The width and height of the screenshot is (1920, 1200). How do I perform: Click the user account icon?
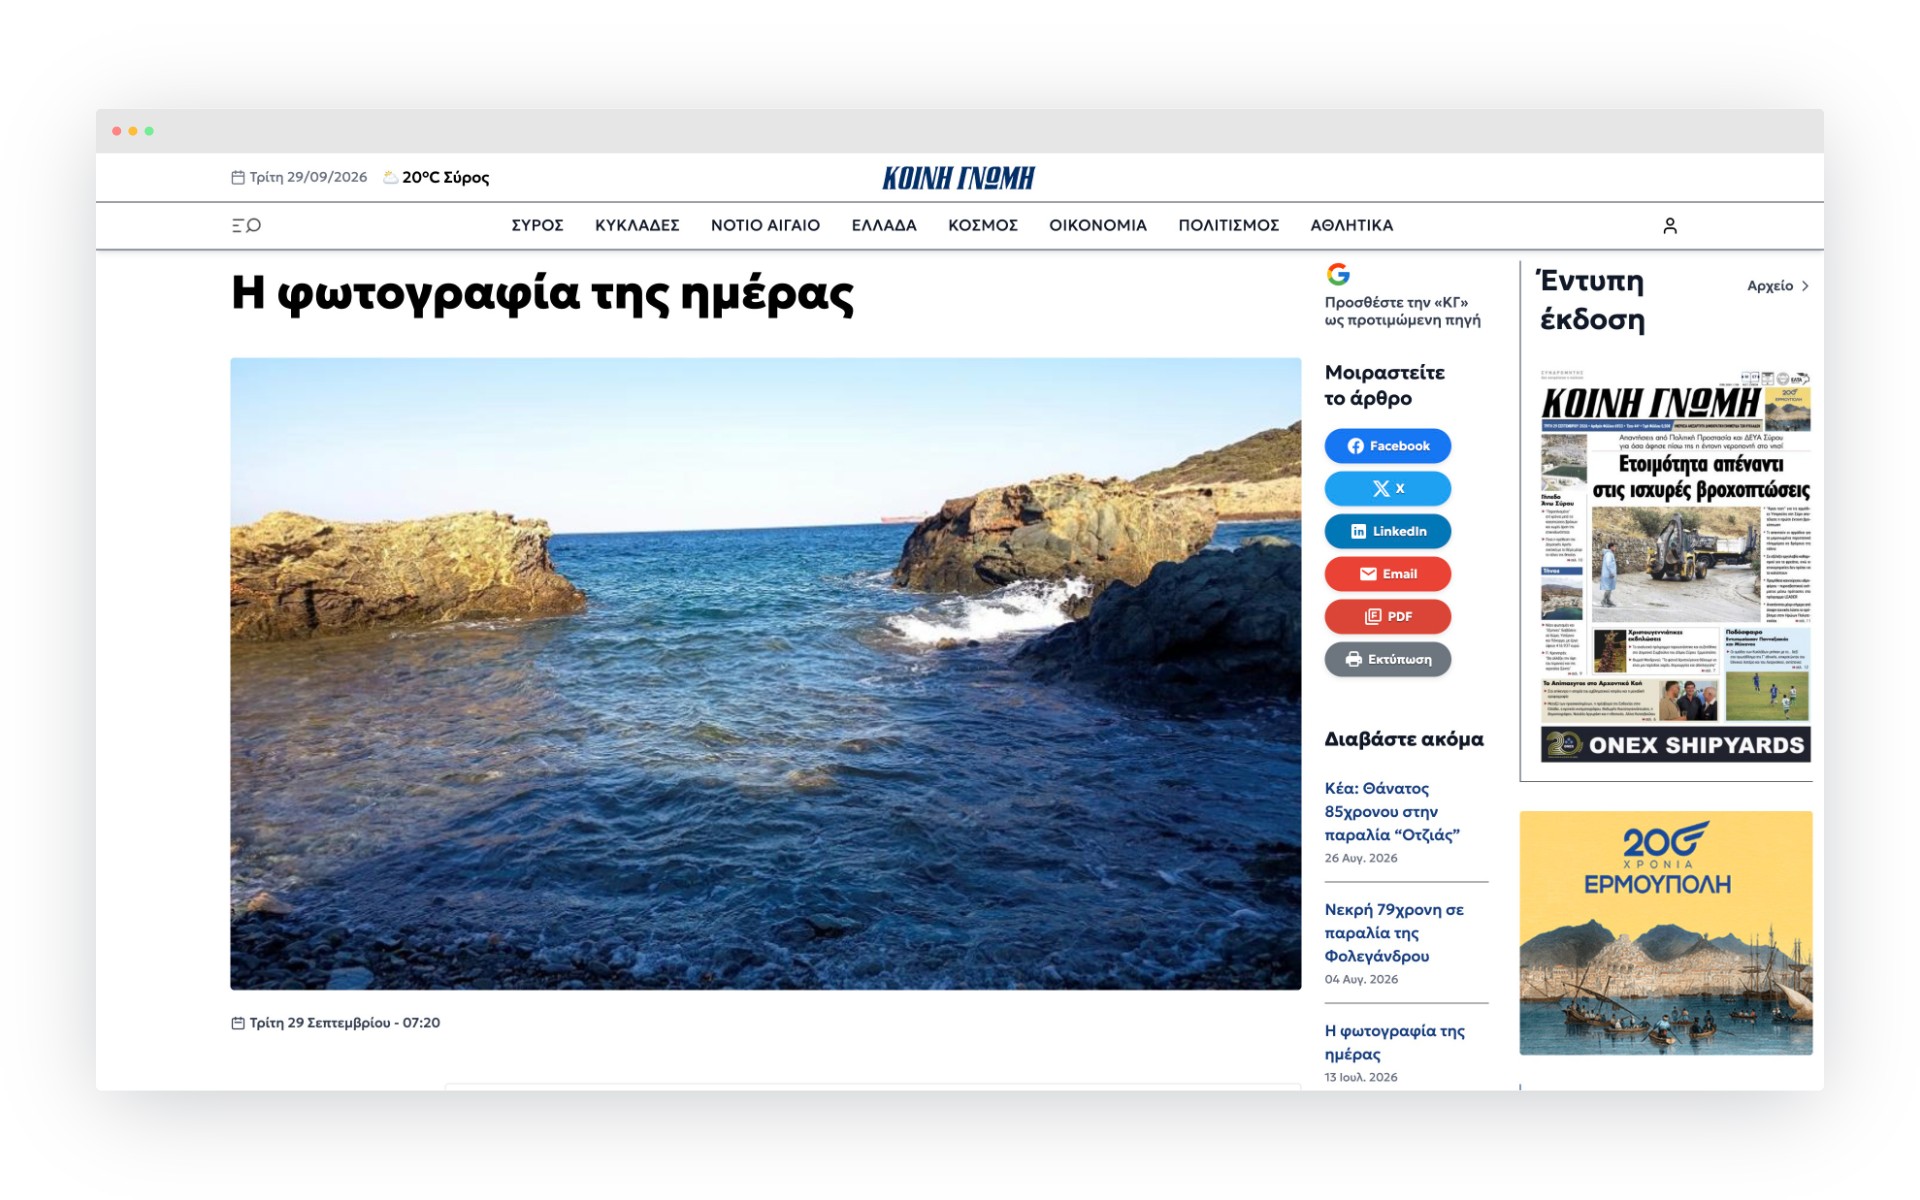1669,226
